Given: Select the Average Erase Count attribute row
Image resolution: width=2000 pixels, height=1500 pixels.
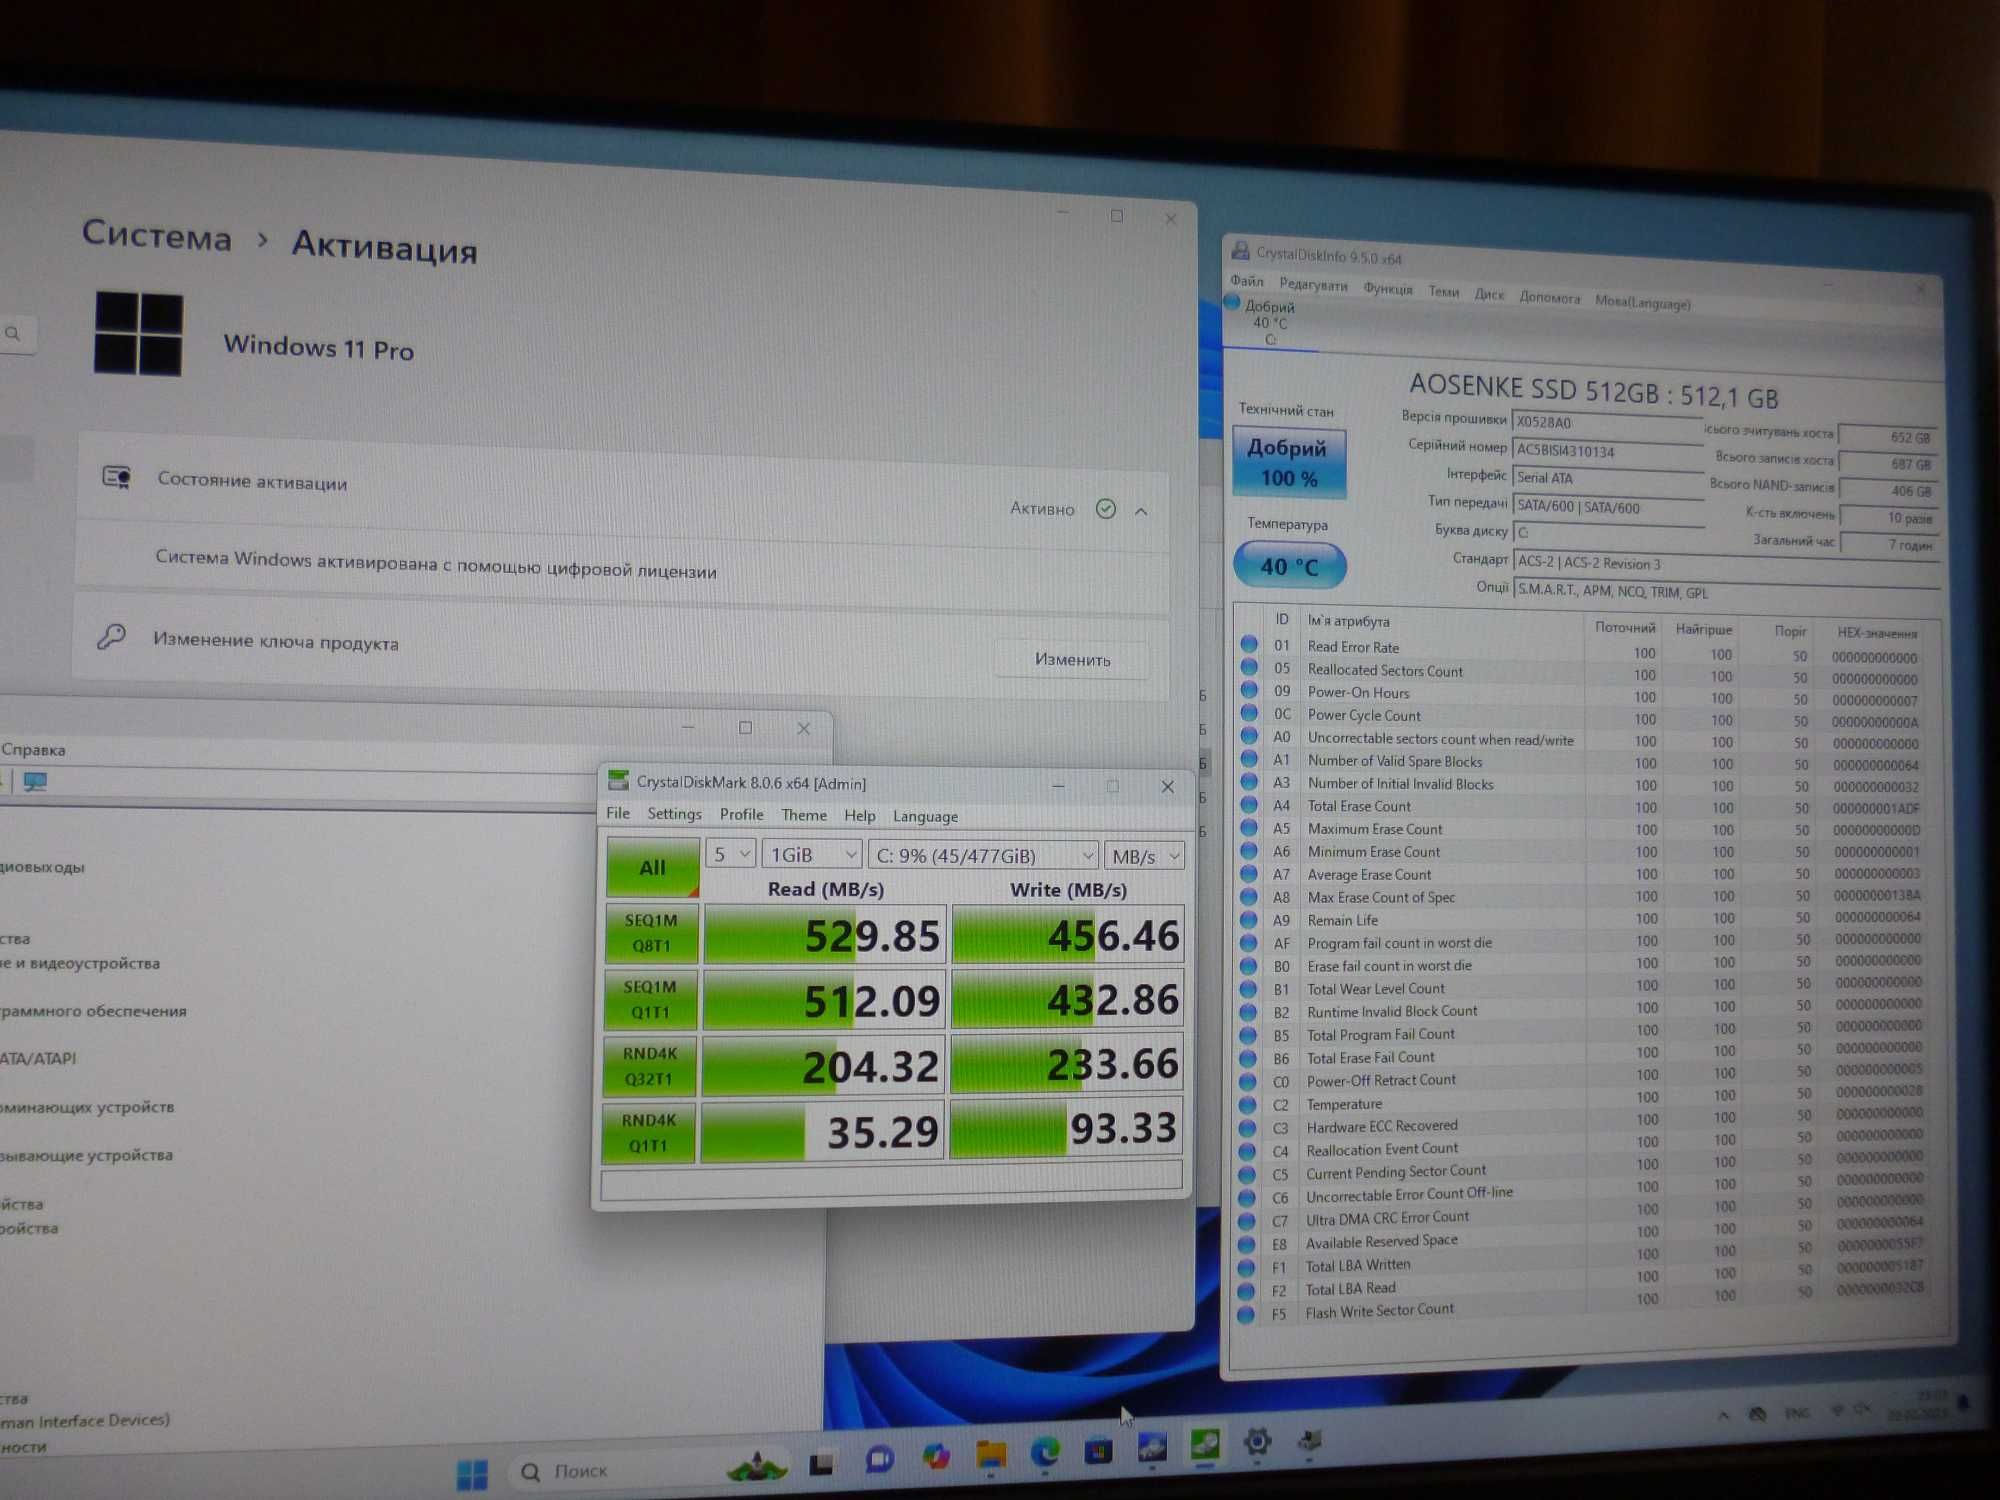Looking at the screenshot, I should point(1586,874).
